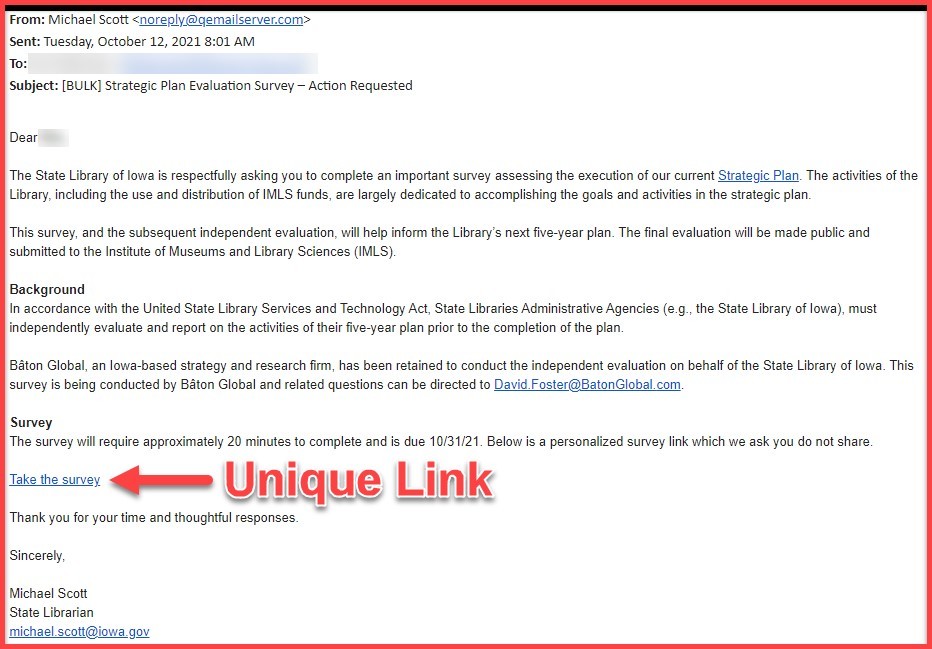Click the bold Survey heading
932x649 pixels.
point(31,423)
